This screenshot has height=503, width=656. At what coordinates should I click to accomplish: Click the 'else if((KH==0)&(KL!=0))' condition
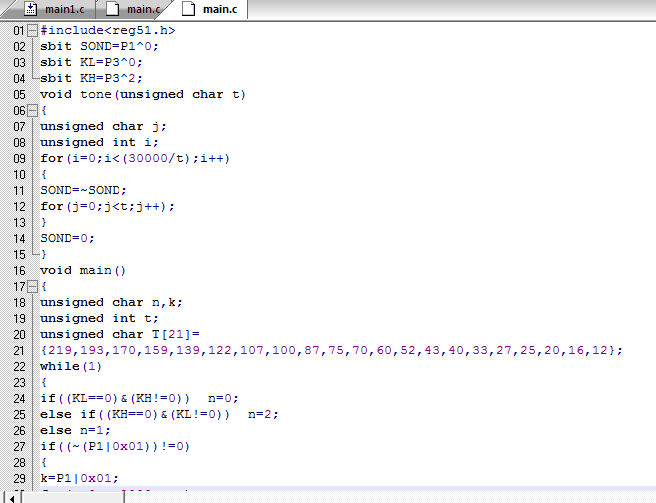pyautogui.click(x=135, y=414)
